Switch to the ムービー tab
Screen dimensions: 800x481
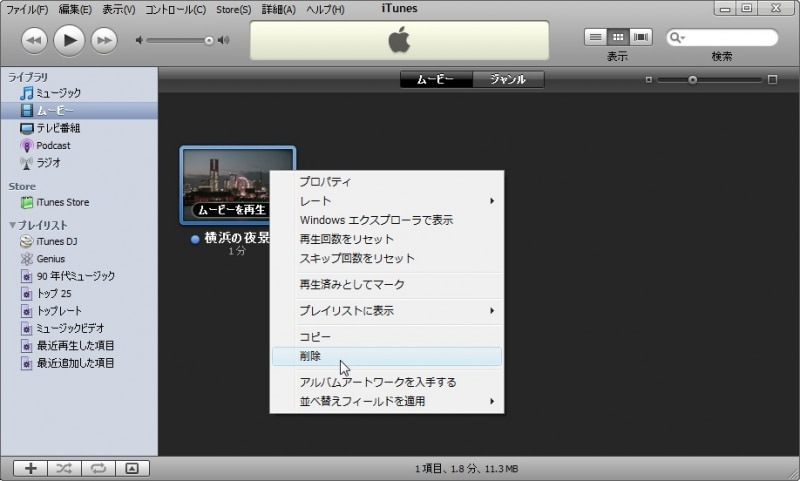pyautogui.click(x=436, y=79)
